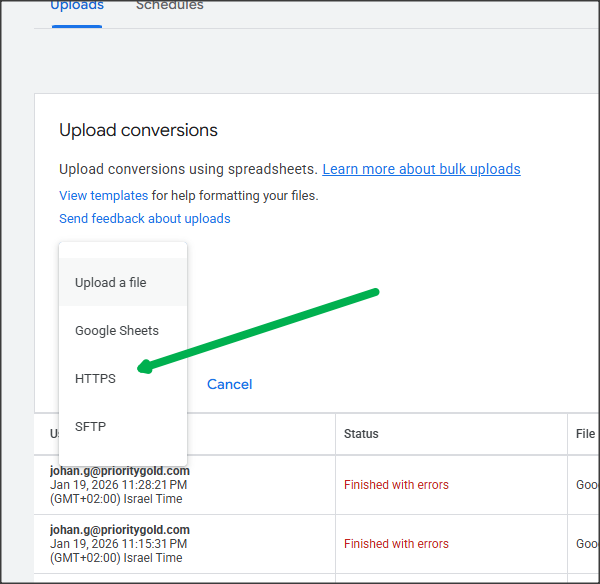Open the Schedules tab
The image size is (600, 584).
169,6
